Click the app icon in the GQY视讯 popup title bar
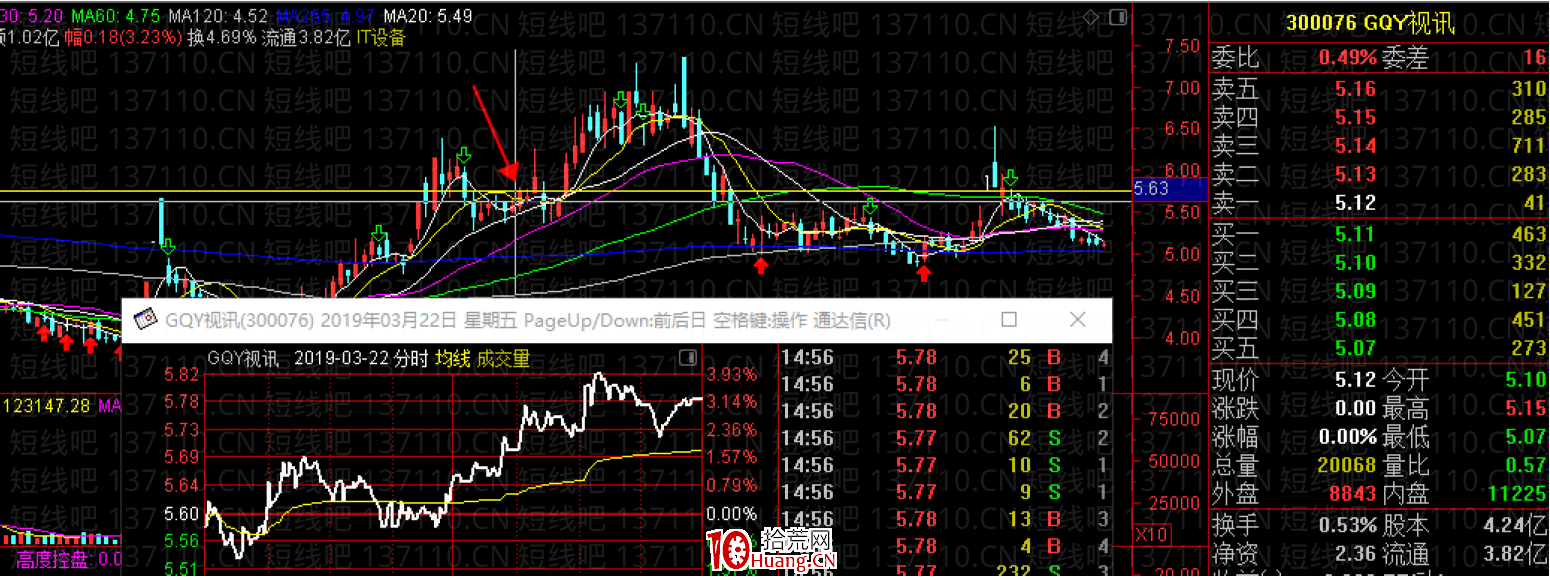 point(147,320)
